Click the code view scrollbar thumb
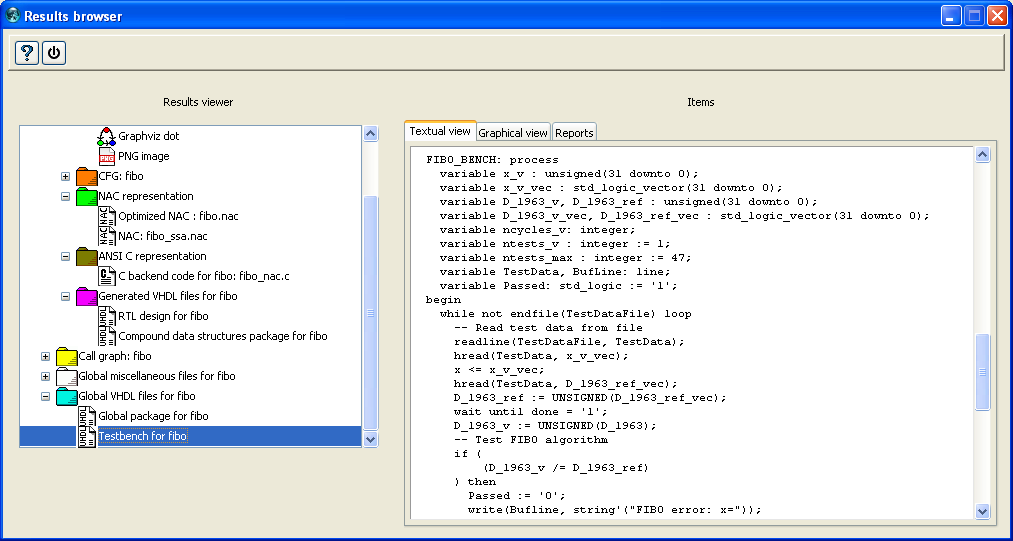Screen dimensions: 1013x541 tap(983, 372)
